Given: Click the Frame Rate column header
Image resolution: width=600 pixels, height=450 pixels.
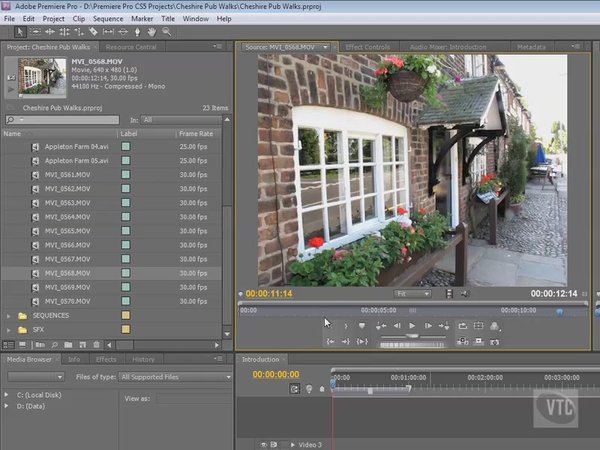Looking at the screenshot, I should point(195,133).
